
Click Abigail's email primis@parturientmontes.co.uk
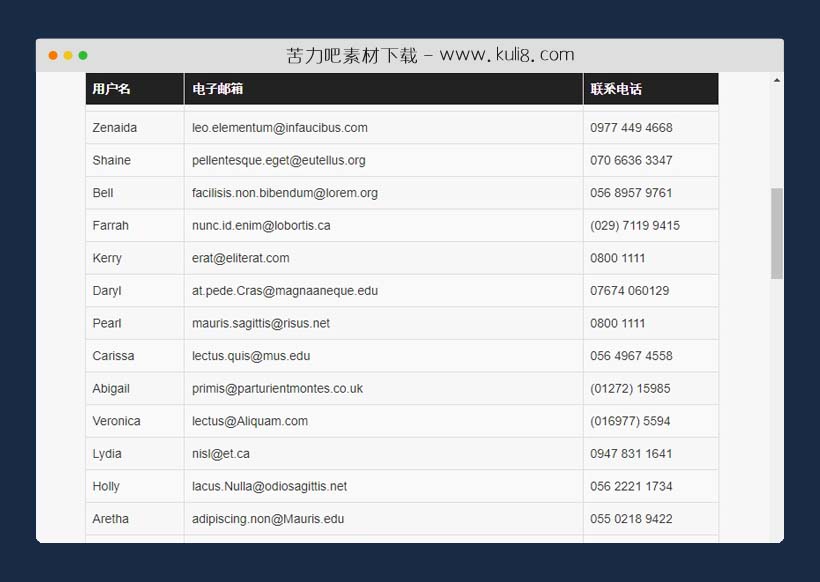pos(279,388)
